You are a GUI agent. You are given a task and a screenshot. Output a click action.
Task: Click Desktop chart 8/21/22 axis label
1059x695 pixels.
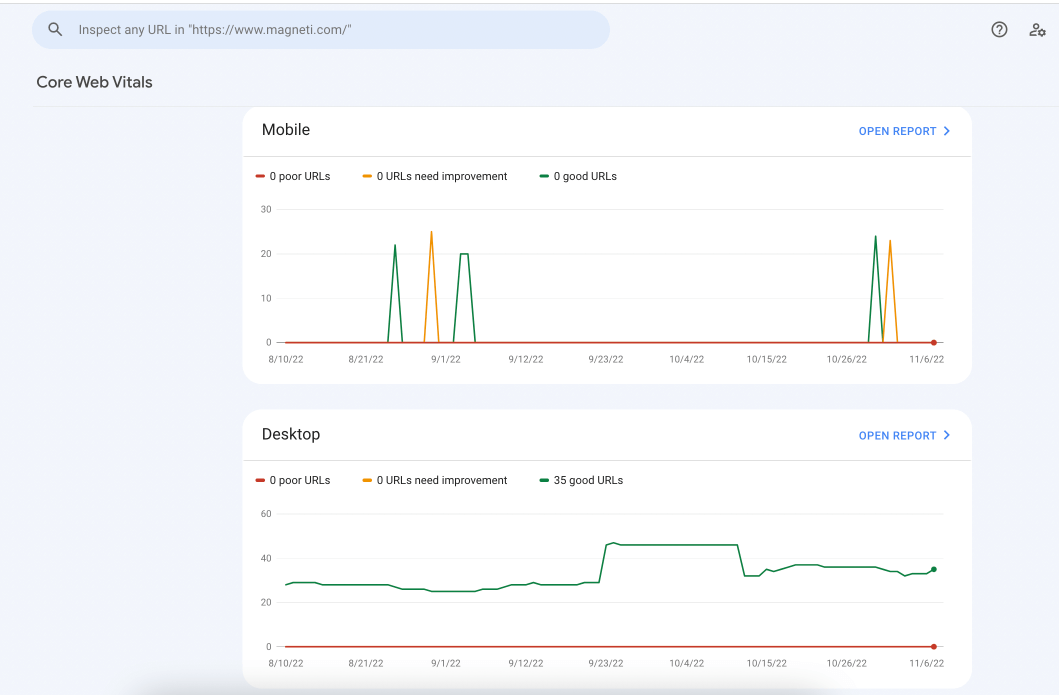[x=366, y=663]
